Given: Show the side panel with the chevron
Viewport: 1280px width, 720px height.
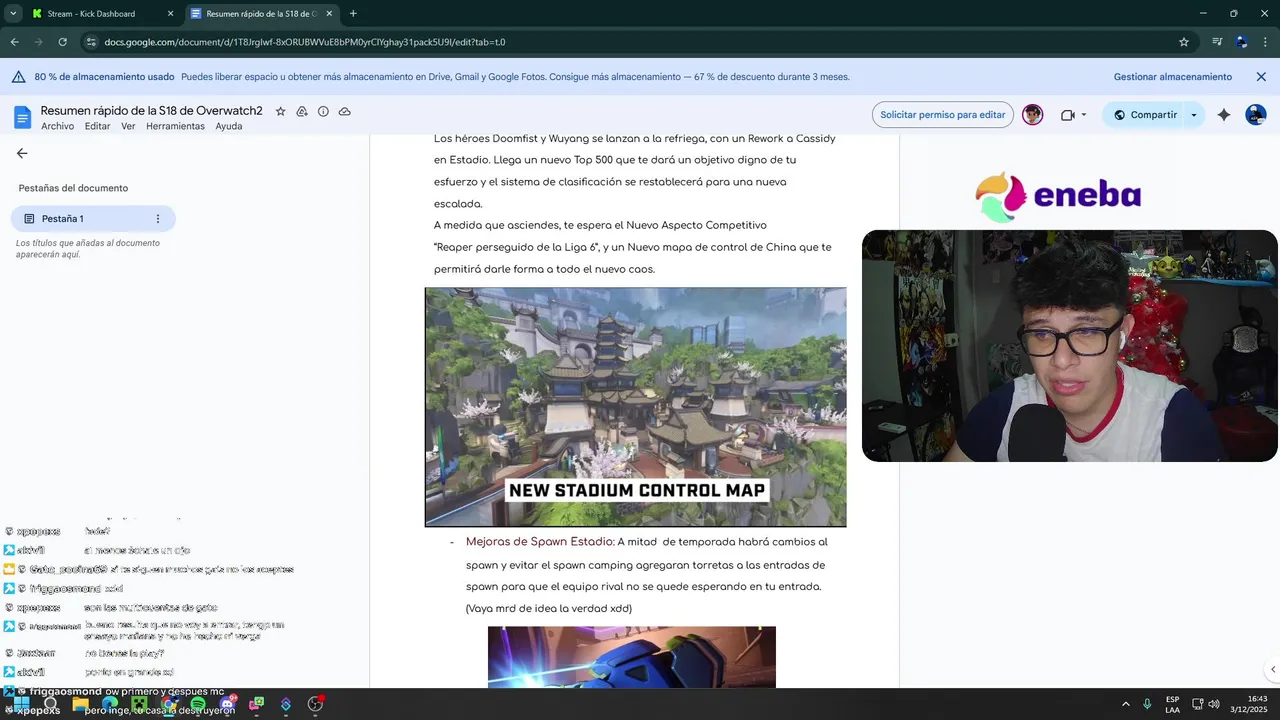Looking at the screenshot, I should tap(1272, 669).
